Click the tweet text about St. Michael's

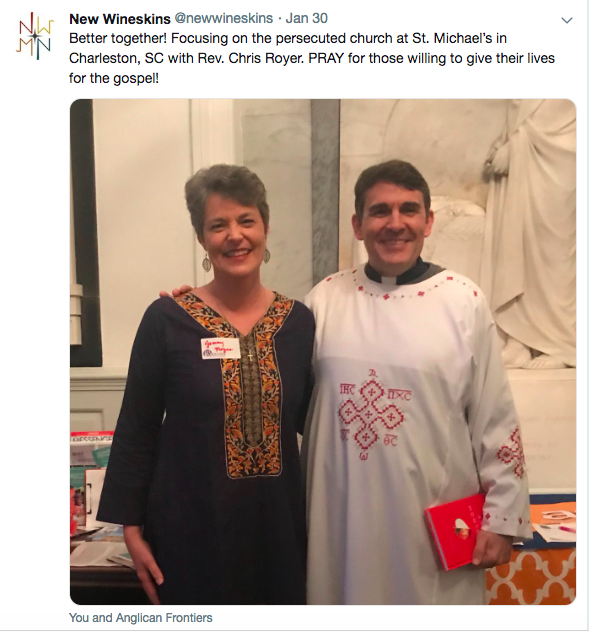[x=312, y=58]
